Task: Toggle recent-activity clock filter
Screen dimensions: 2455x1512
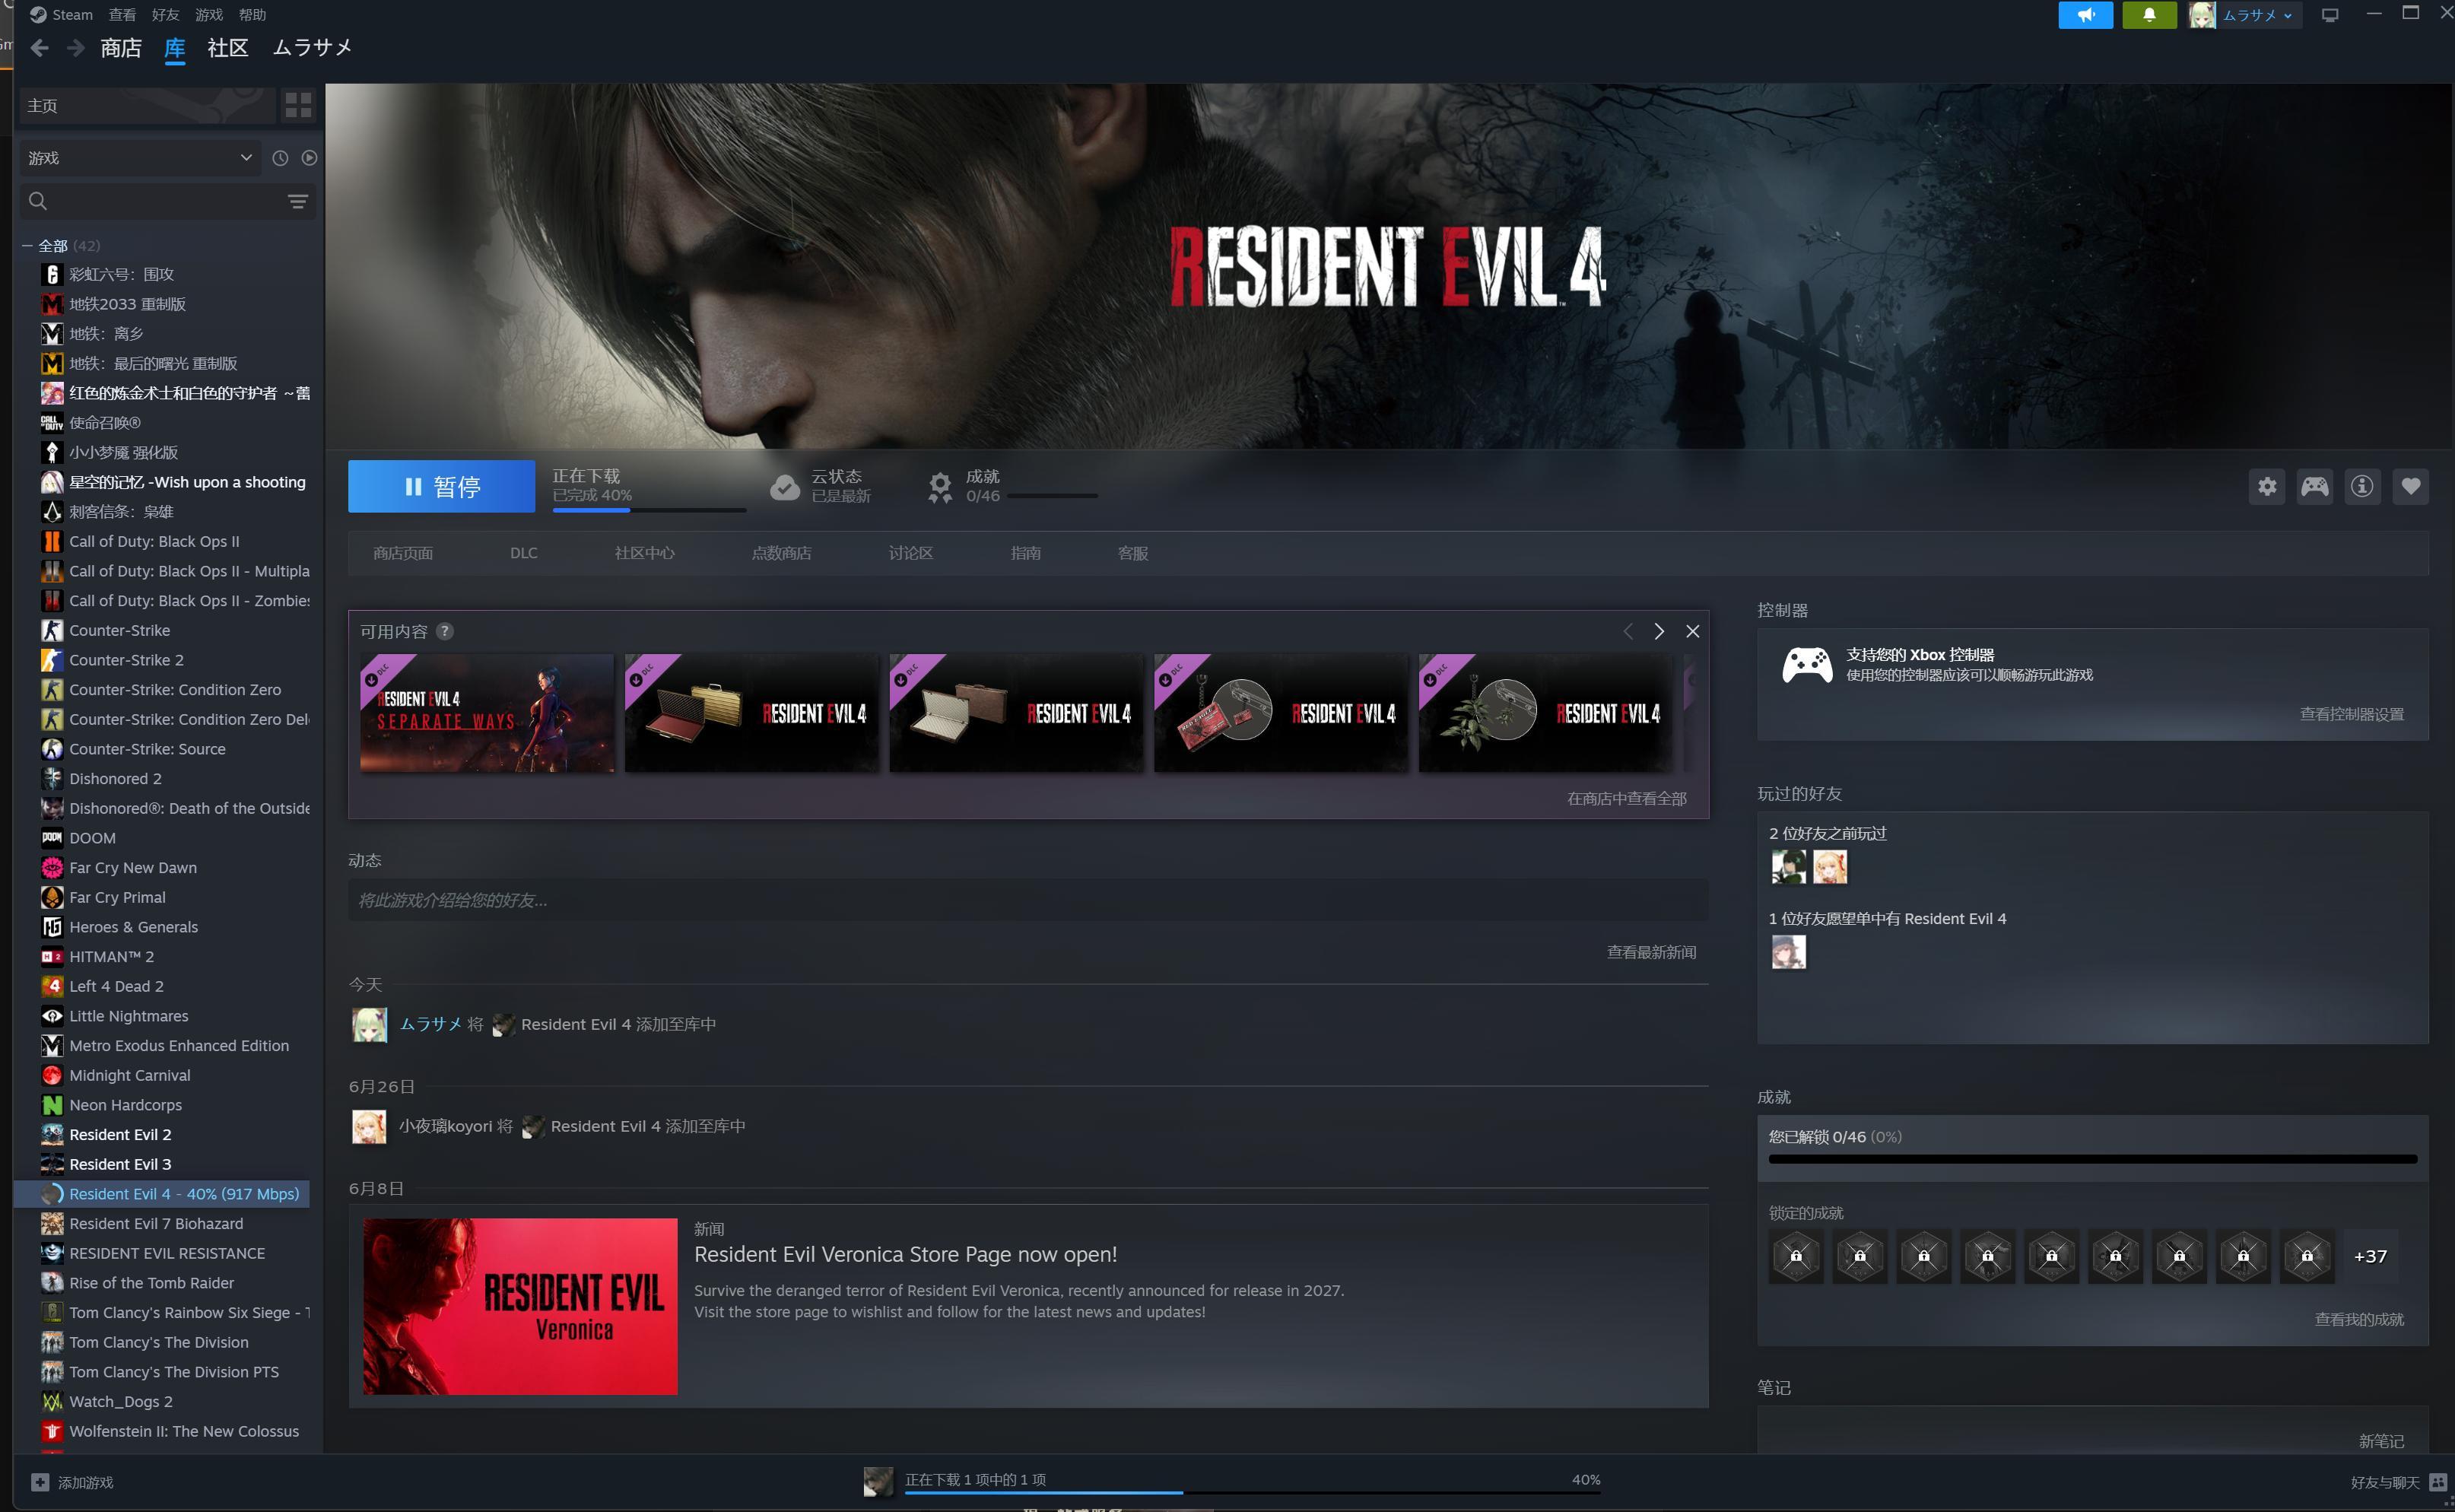Action: [x=280, y=158]
